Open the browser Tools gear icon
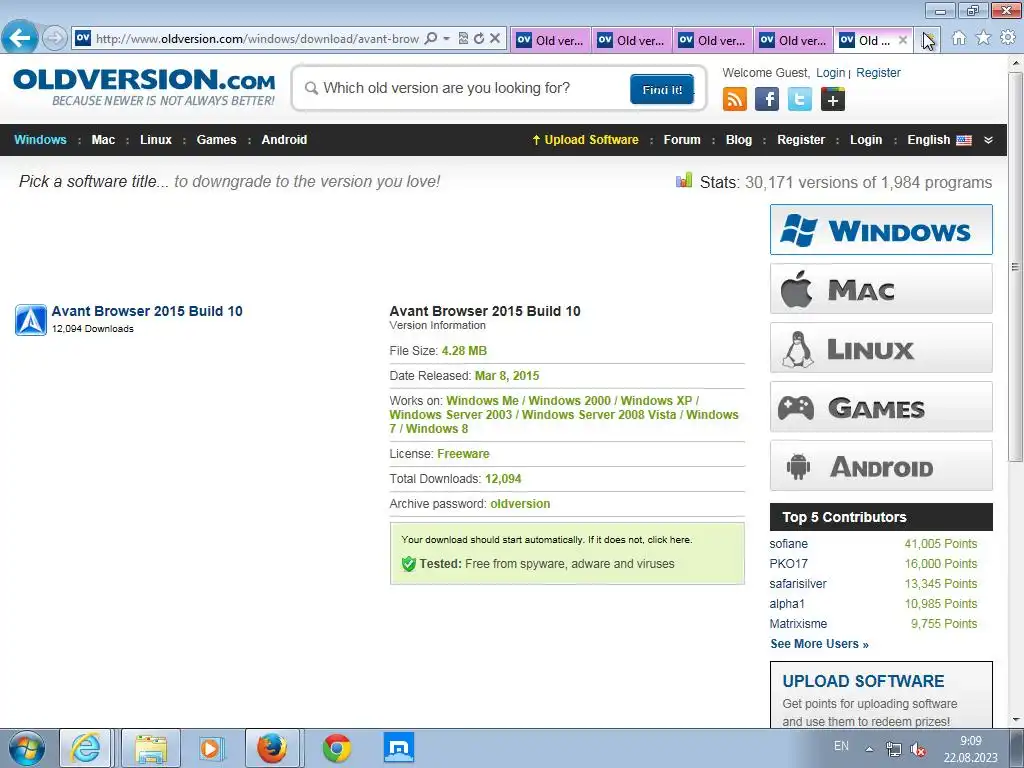 pyautogui.click(x=1008, y=38)
